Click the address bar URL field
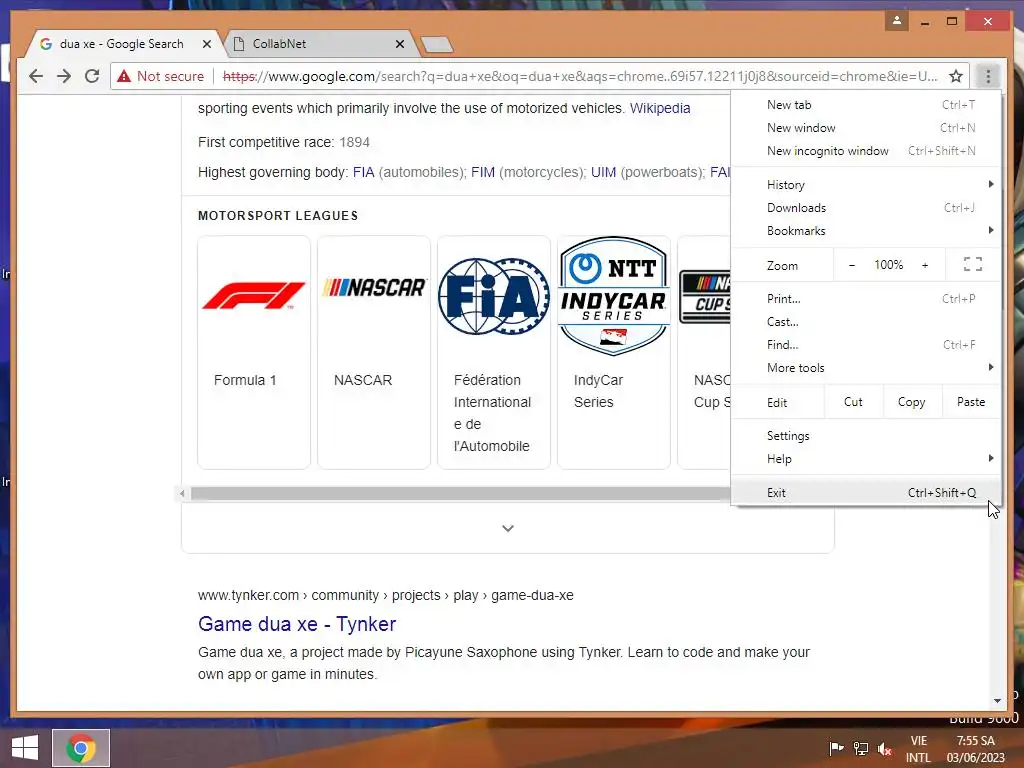This screenshot has width=1024, height=768. [580, 76]
